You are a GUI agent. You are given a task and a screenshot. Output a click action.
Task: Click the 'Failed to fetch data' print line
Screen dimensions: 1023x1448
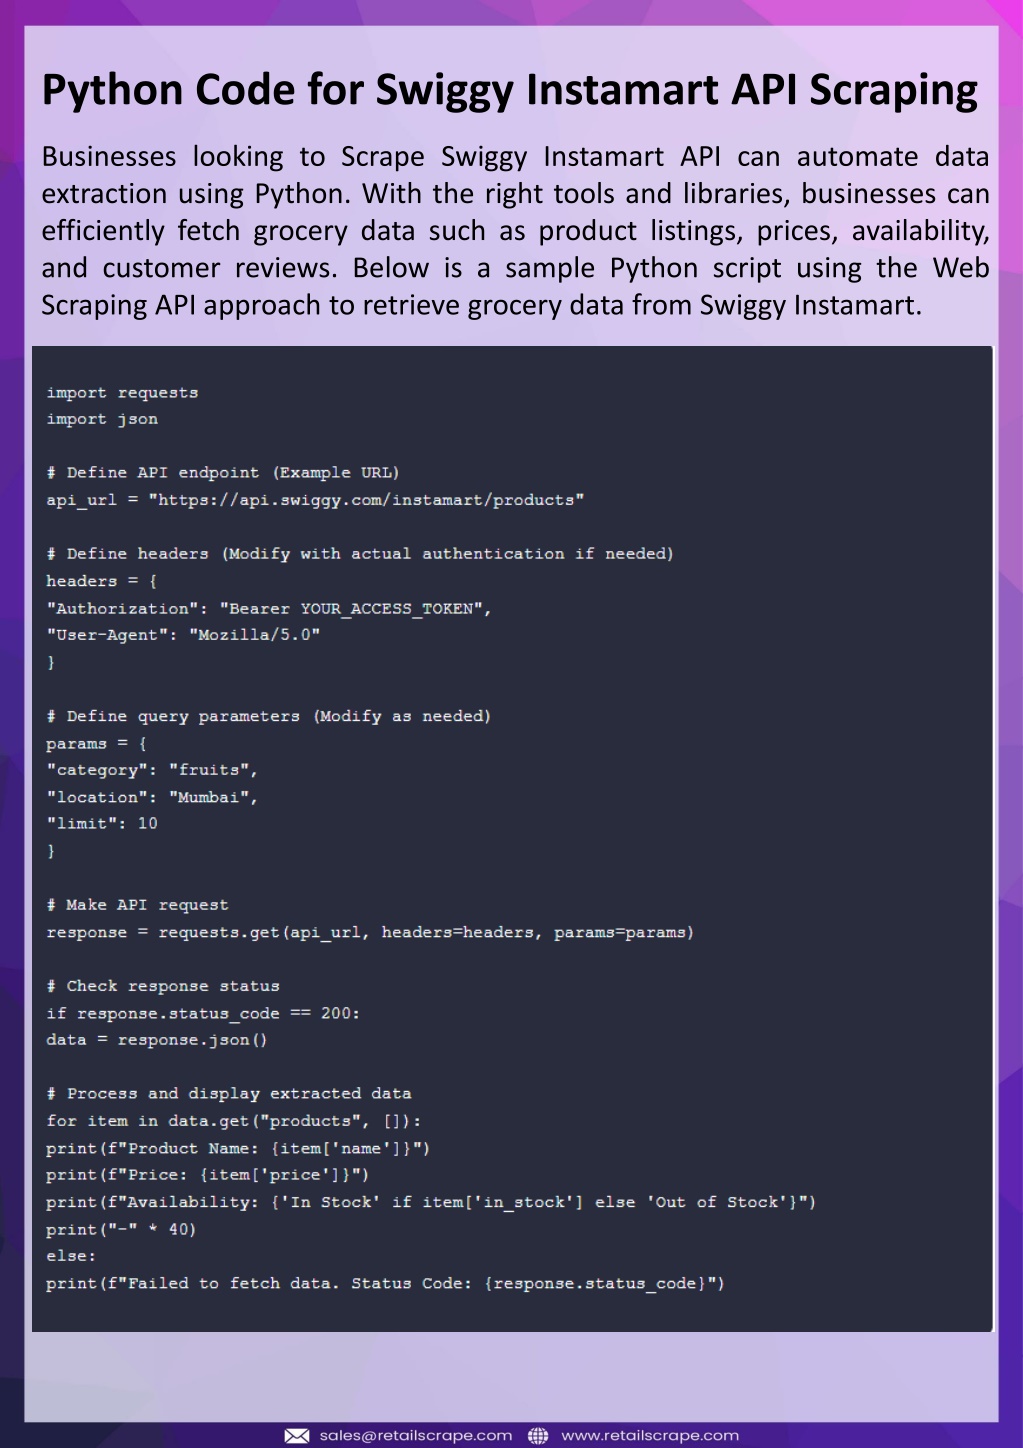(x=385, y=1283)
